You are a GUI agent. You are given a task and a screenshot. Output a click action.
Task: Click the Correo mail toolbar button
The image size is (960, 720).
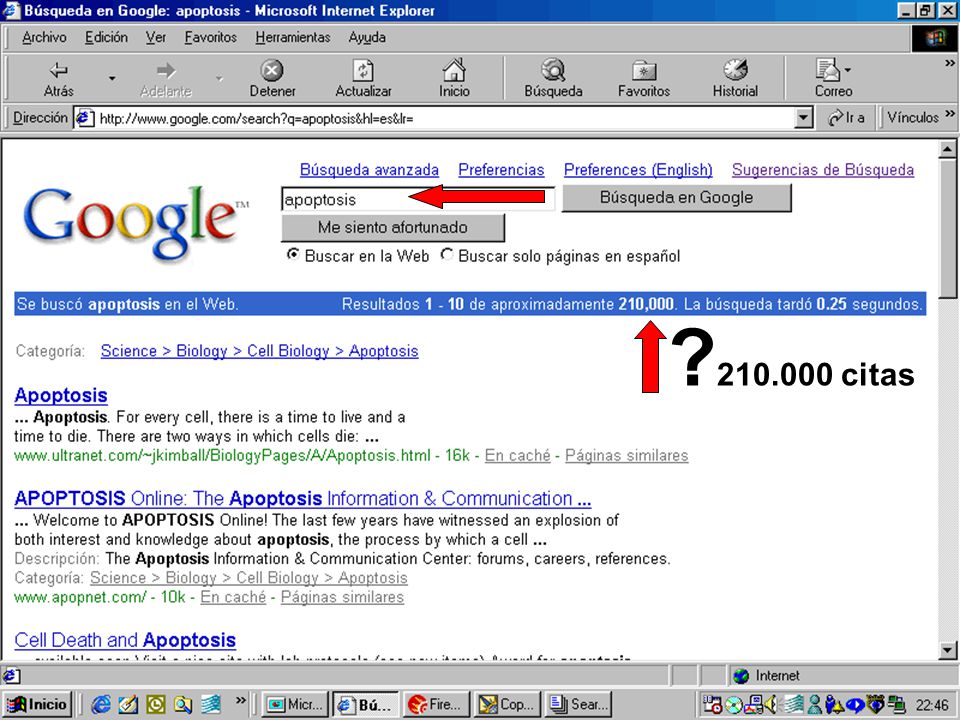[833, 78]
